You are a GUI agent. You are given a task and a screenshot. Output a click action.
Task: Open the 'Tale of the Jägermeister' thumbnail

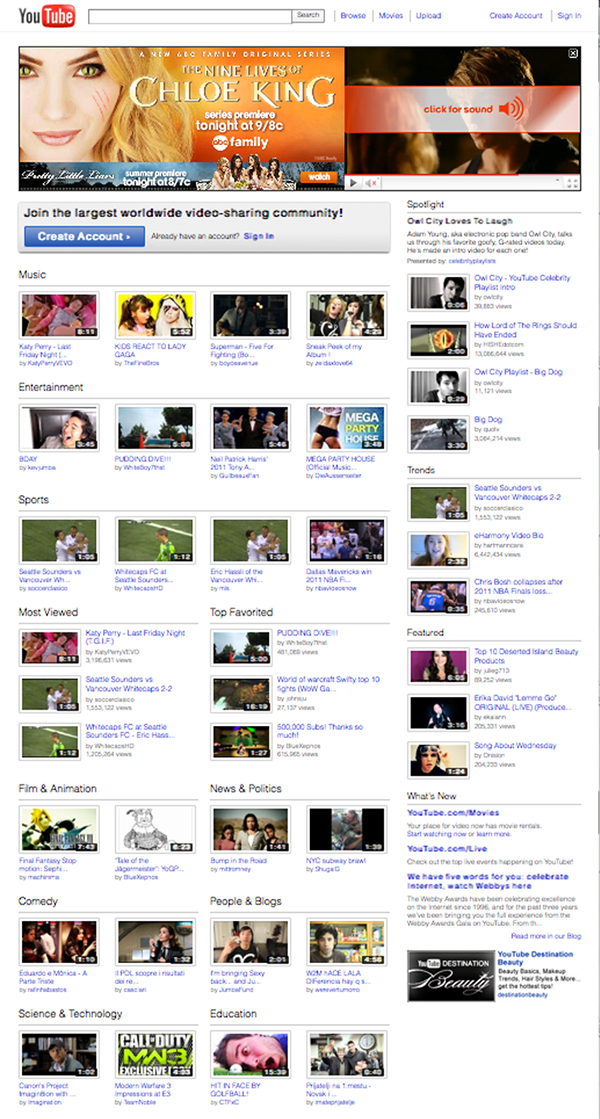tap(155, 830)
